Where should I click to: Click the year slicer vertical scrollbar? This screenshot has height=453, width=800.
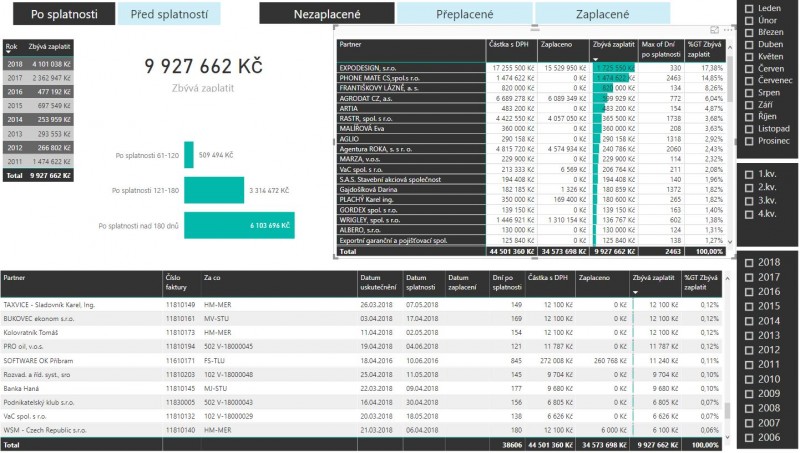pyautogui.click(x=726, y=409)
